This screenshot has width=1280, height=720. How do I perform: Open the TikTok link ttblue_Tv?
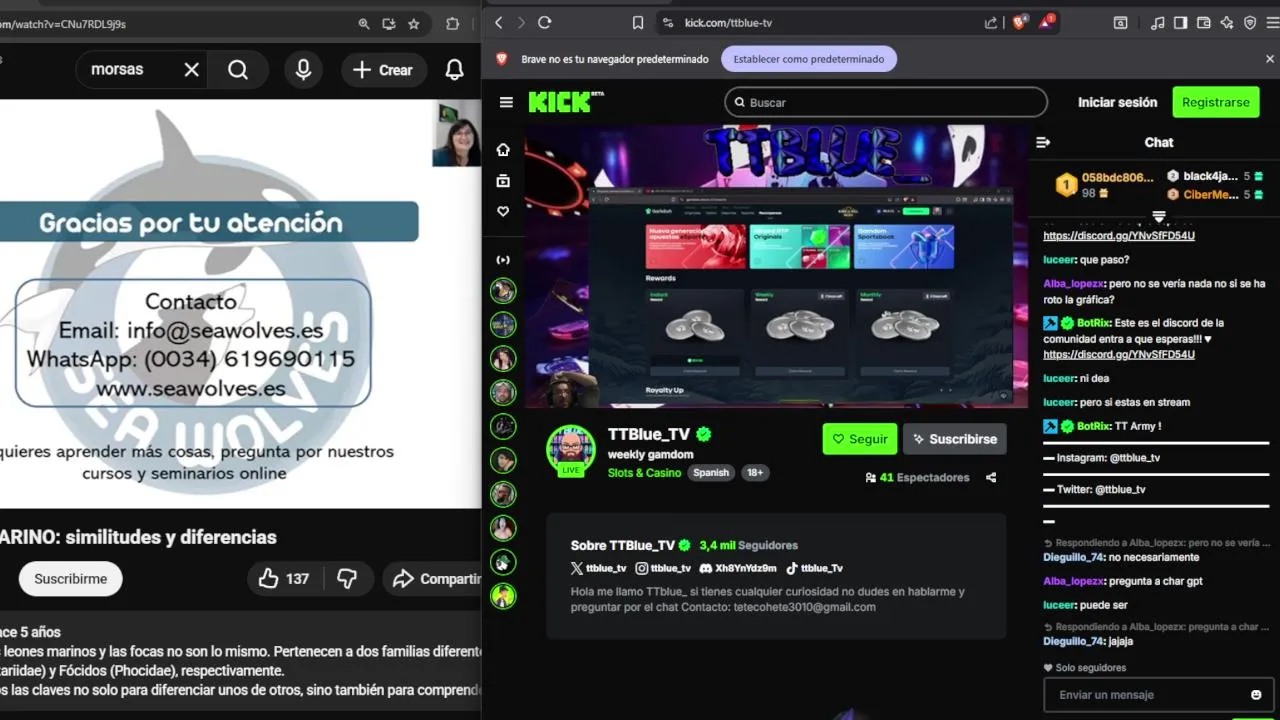click(814, 568)
